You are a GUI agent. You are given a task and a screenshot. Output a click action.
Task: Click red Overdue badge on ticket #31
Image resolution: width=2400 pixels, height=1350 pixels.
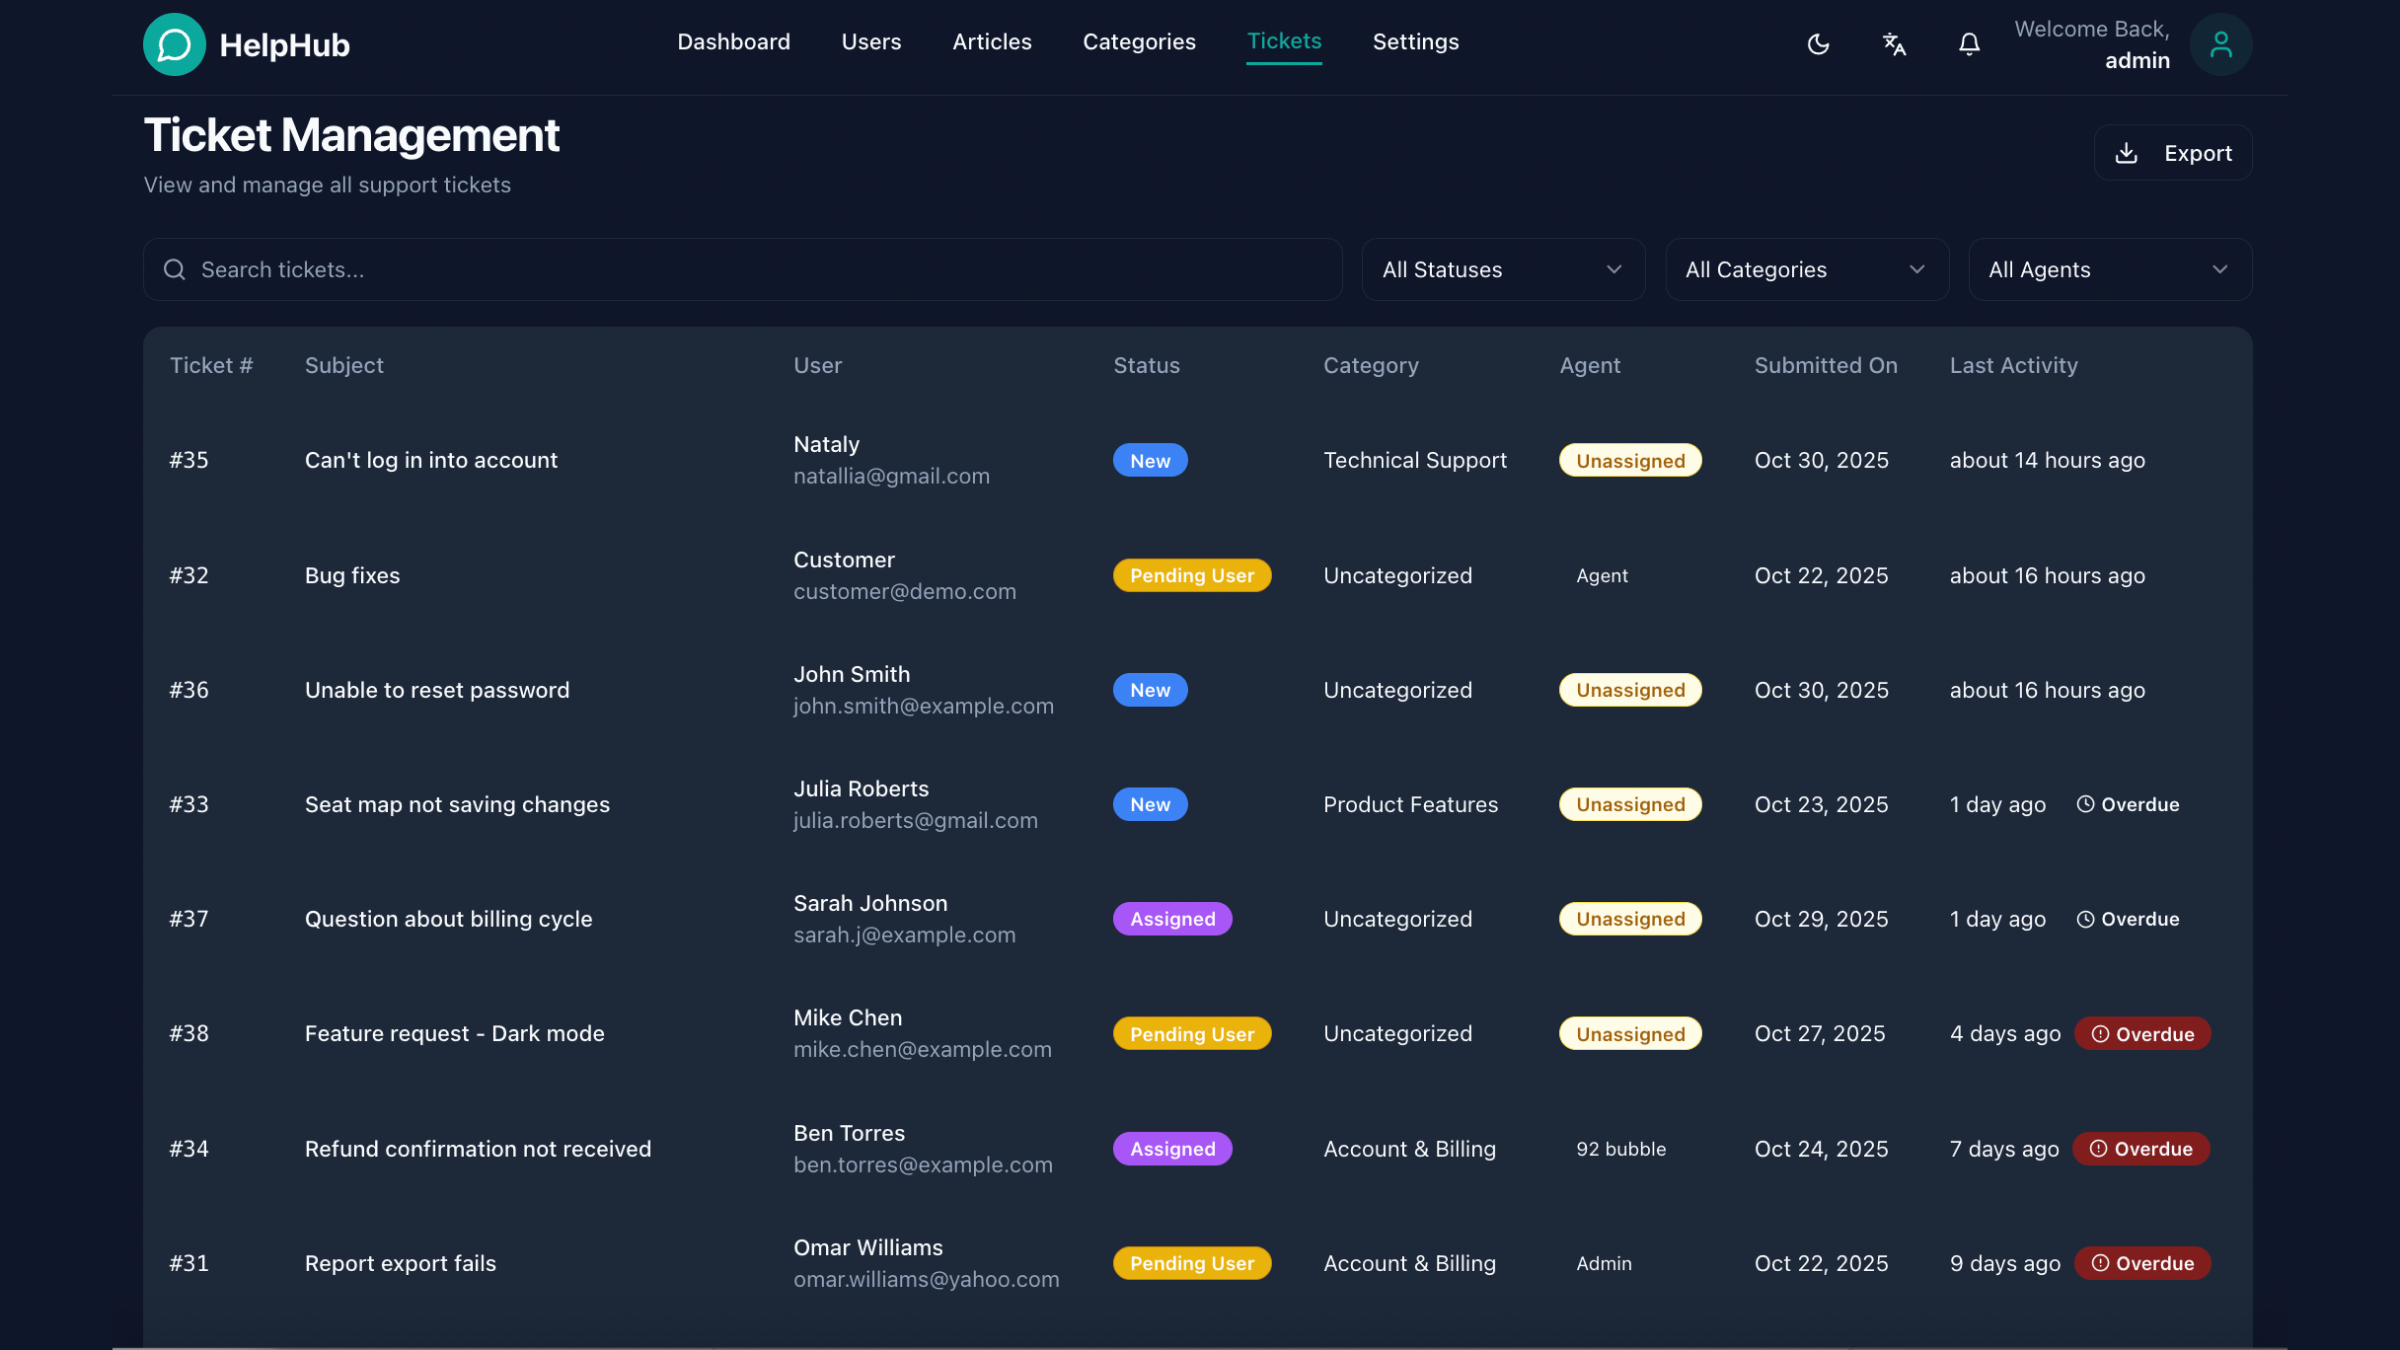[x=2142, y=1263]
